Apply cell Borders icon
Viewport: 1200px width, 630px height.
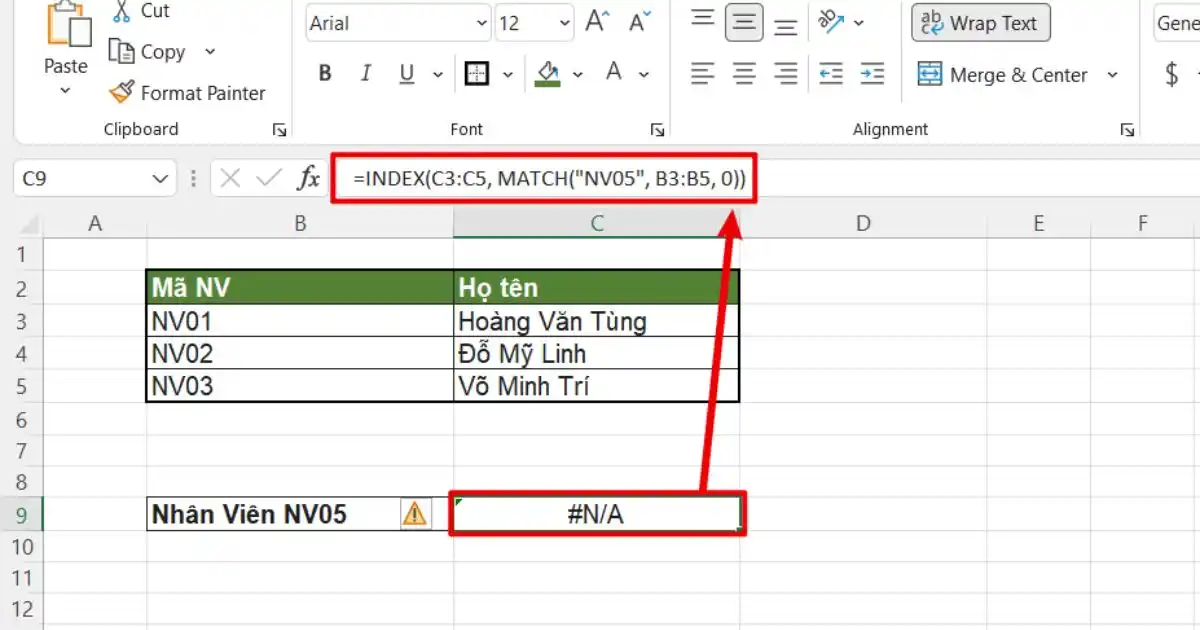[x=477, y=73]
